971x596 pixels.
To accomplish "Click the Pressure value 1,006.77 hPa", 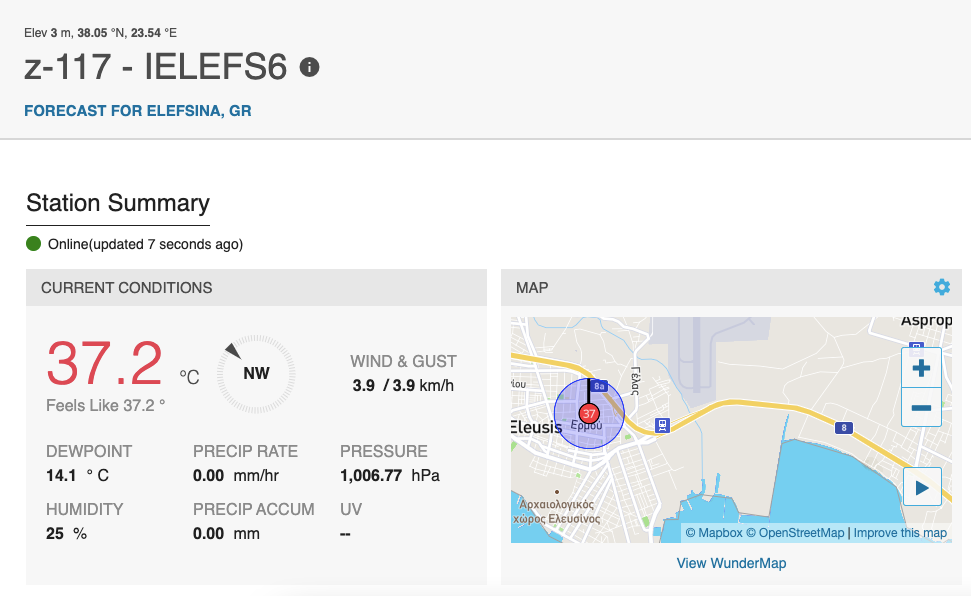I will tap(390, 476).
